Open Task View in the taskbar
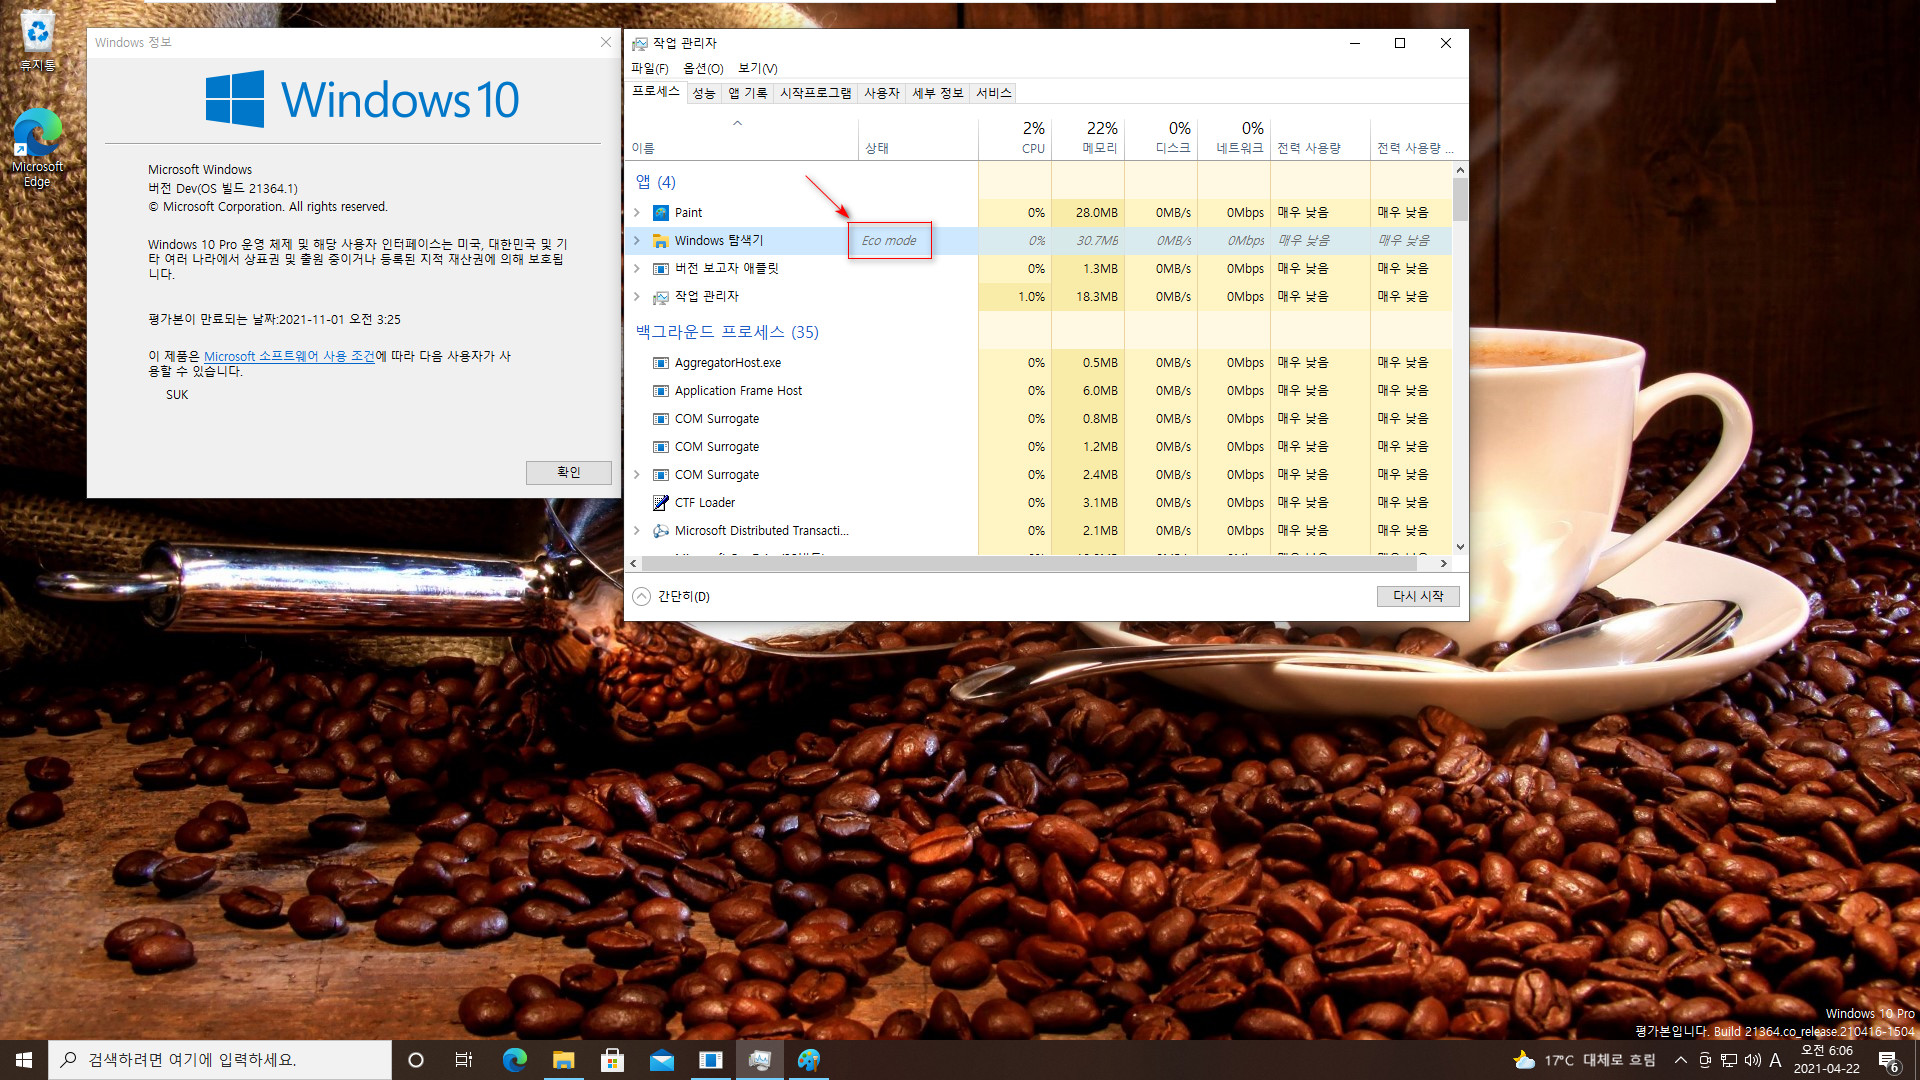The width and height of the screenshot is (1920, 1080). 464,1060
